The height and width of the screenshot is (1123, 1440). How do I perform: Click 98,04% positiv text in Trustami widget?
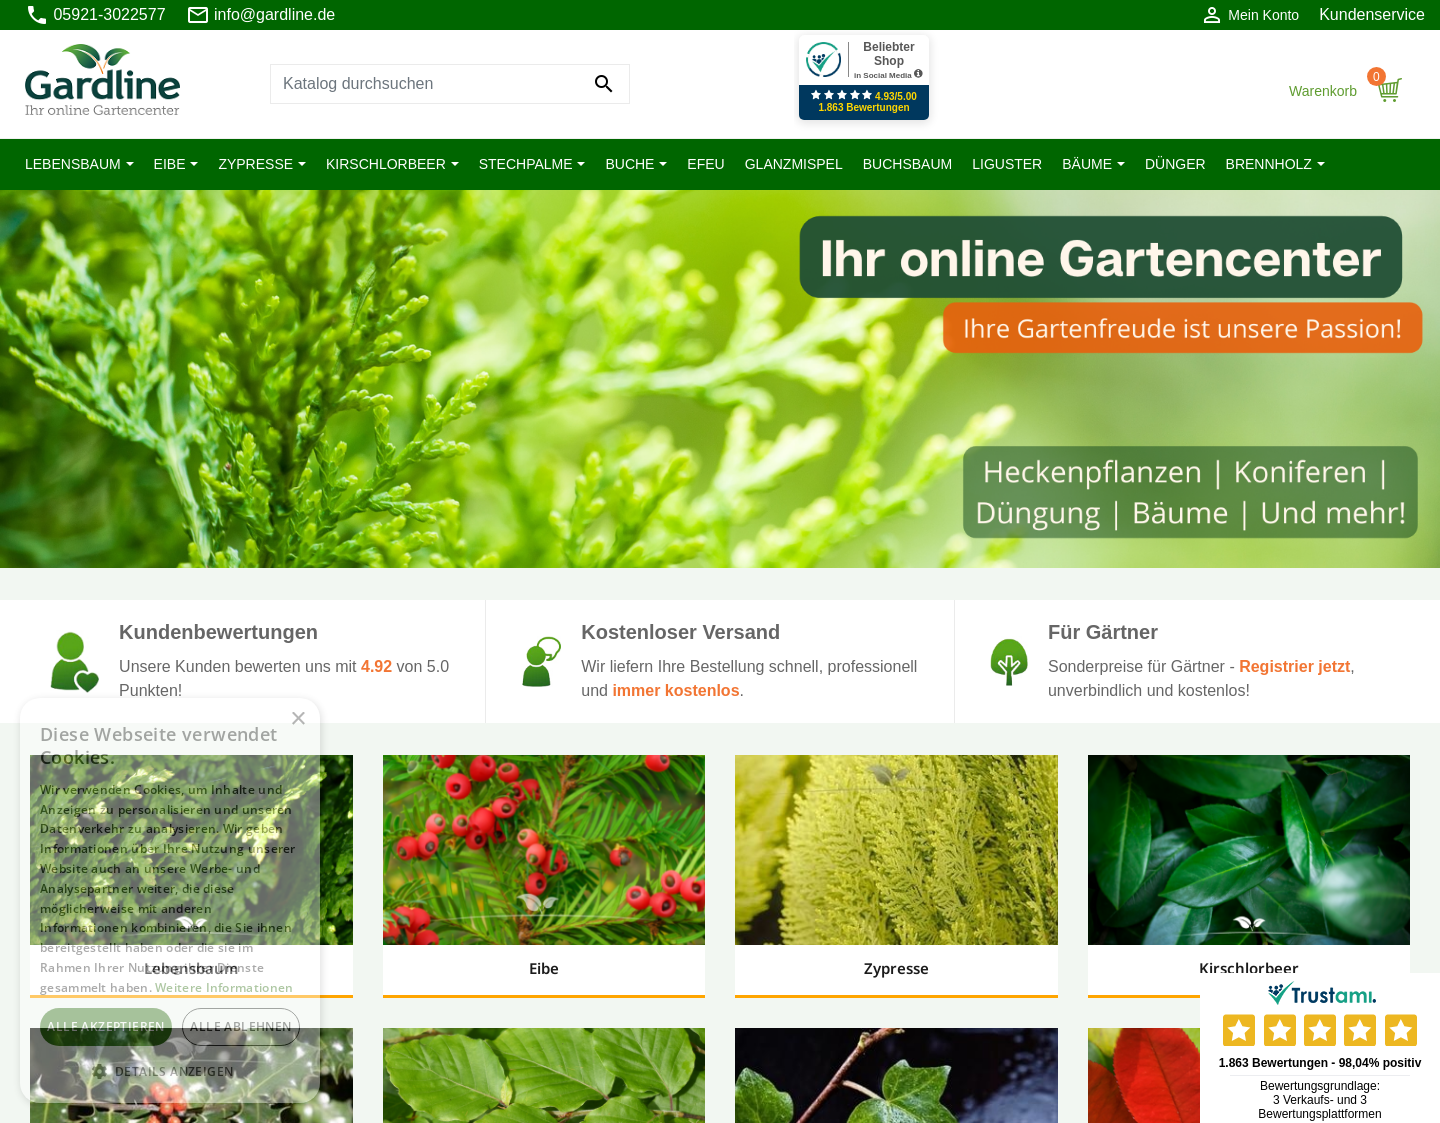(1380, 1063)
